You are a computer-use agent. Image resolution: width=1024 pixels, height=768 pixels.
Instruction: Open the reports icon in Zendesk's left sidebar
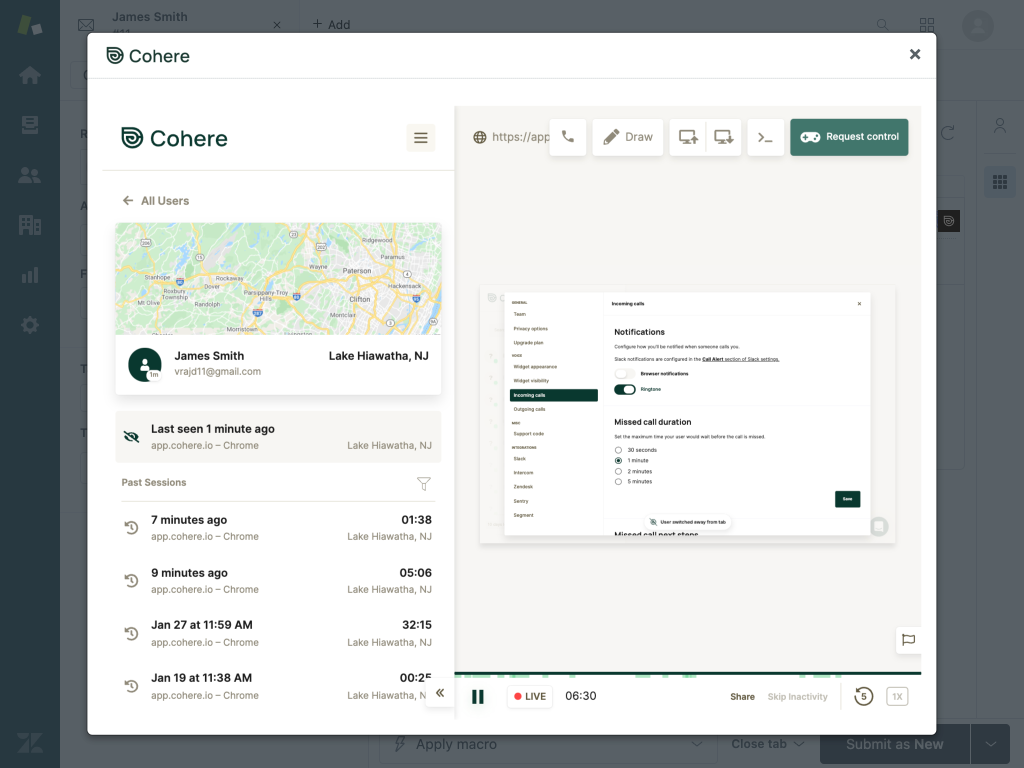pyautogui.click(x=30, y=275)
